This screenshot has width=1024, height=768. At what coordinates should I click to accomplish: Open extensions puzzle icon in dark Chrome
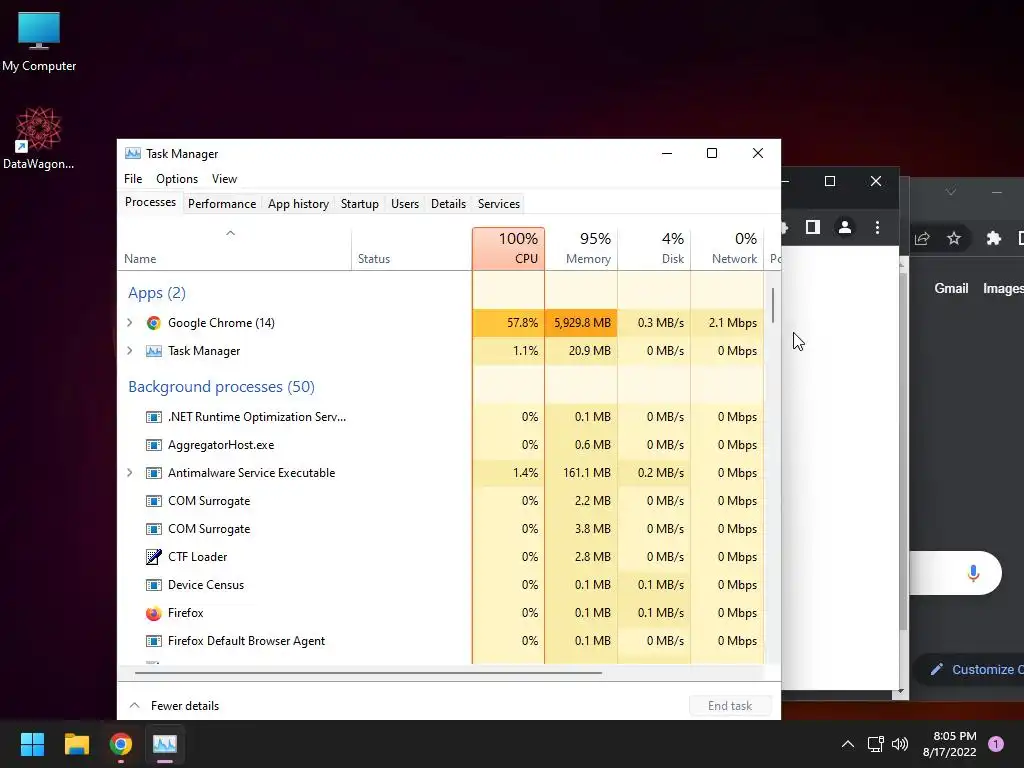tap(993, 238)
